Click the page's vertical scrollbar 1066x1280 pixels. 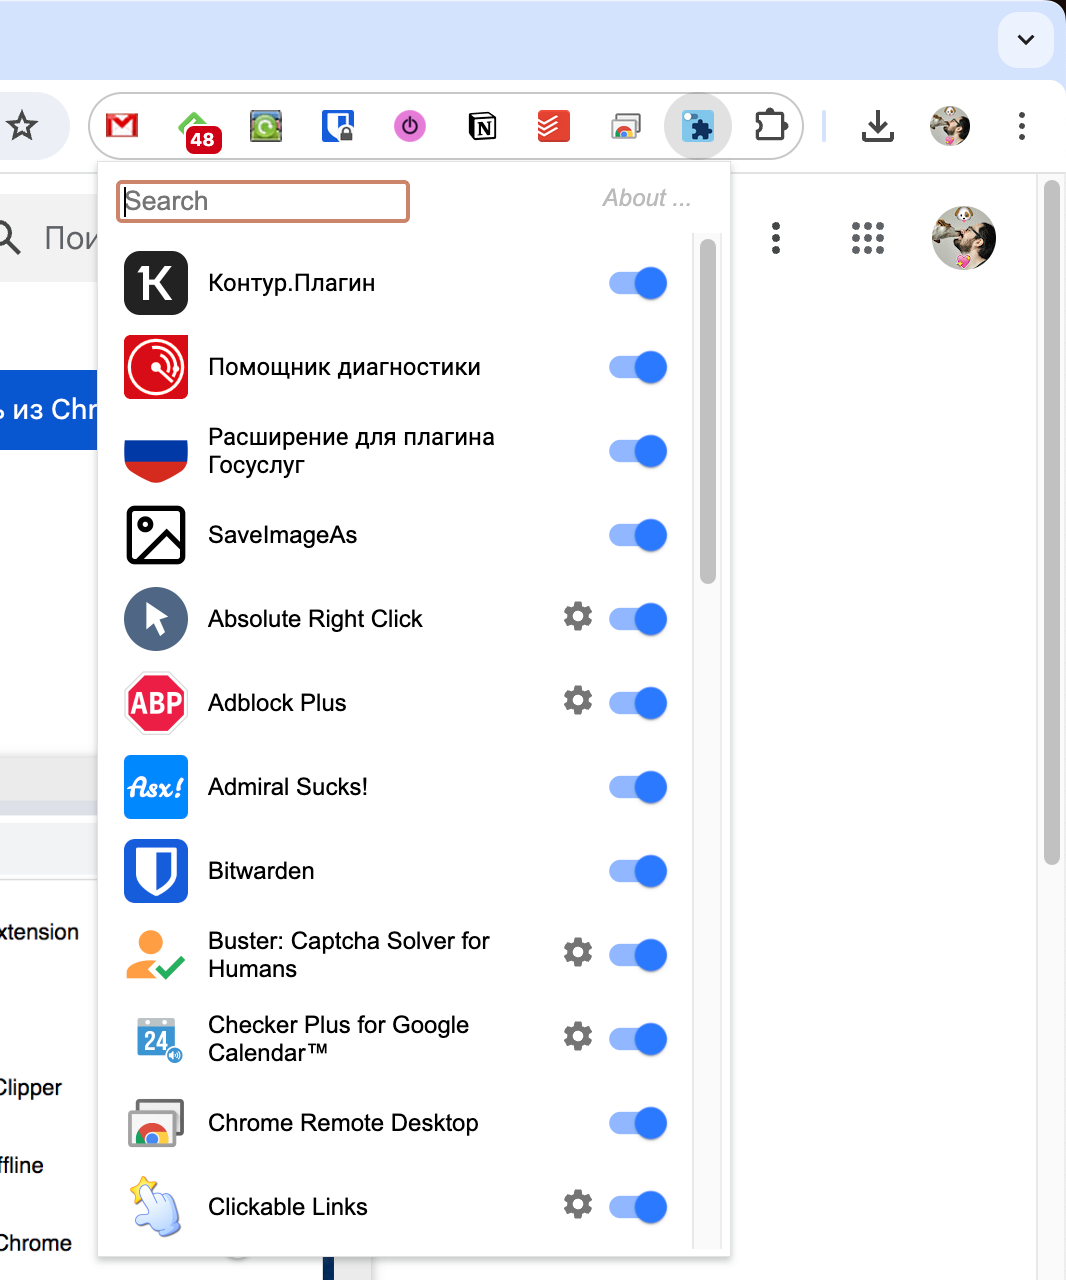1051,522
